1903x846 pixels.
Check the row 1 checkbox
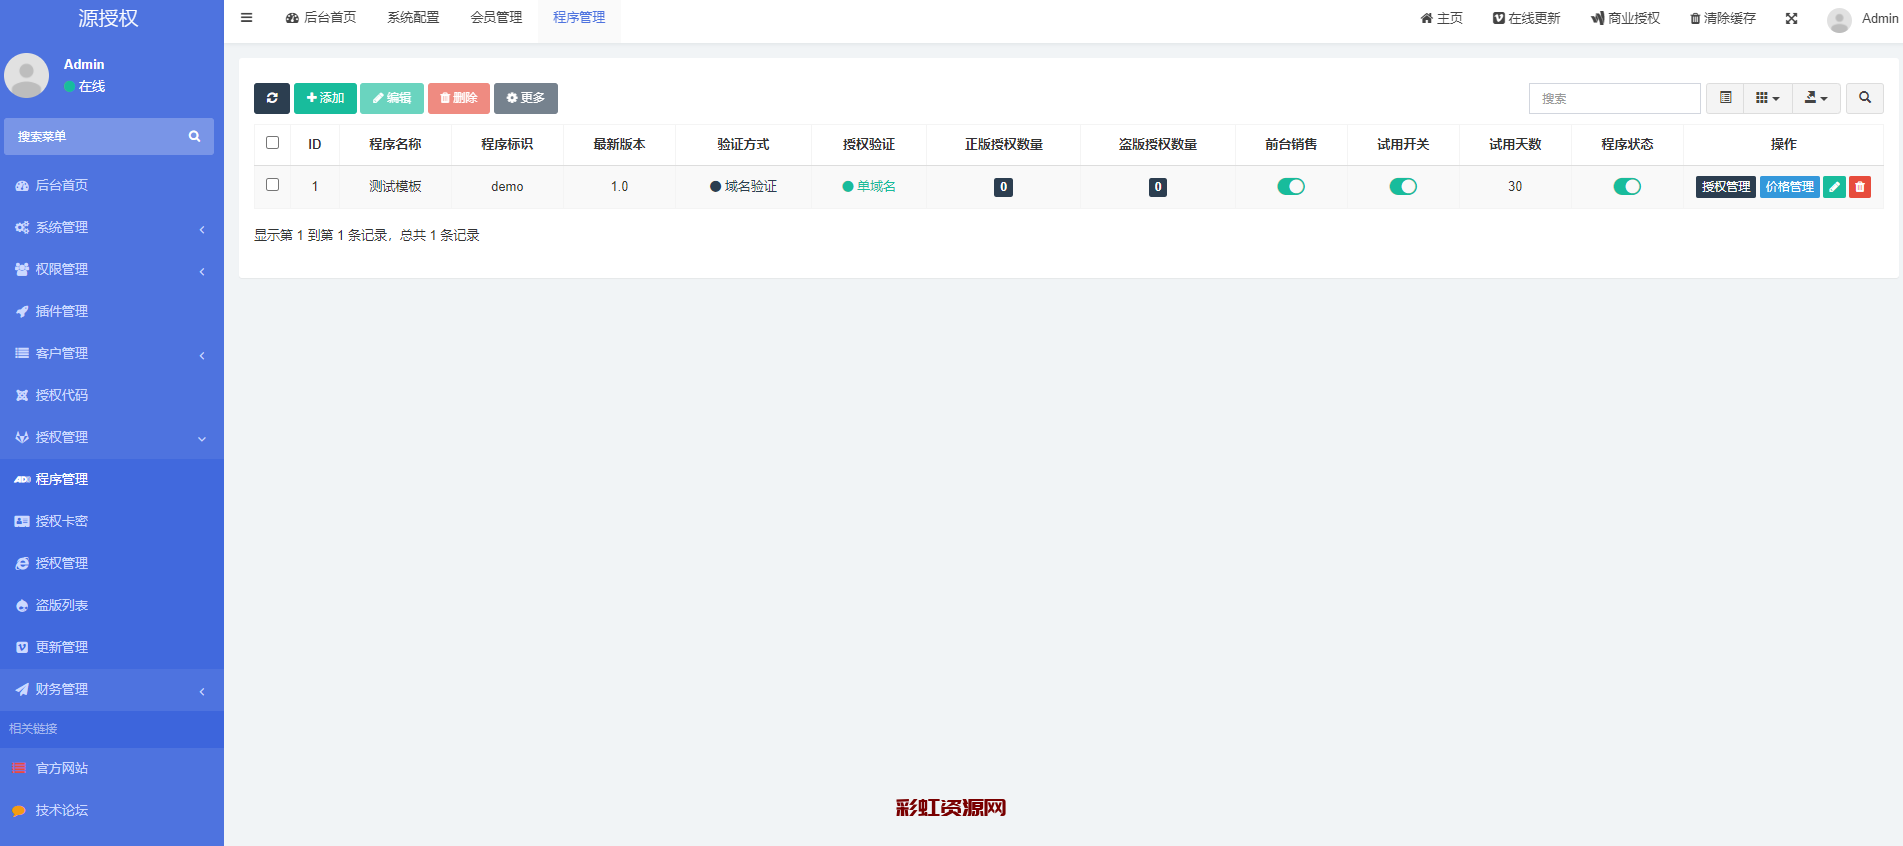coord(272,185)
